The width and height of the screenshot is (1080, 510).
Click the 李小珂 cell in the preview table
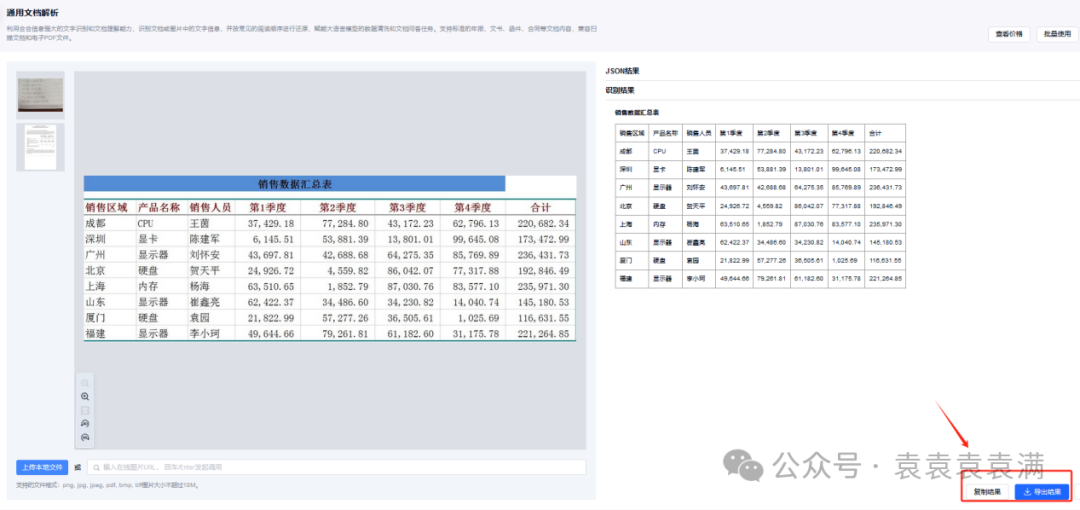coord(205,334)
